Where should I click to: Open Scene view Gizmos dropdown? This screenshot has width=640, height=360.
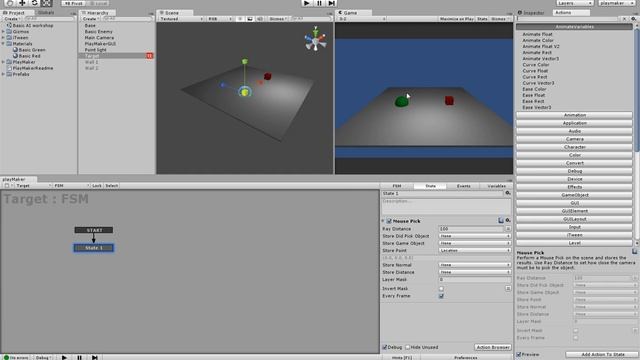click(x=278, y=19)
